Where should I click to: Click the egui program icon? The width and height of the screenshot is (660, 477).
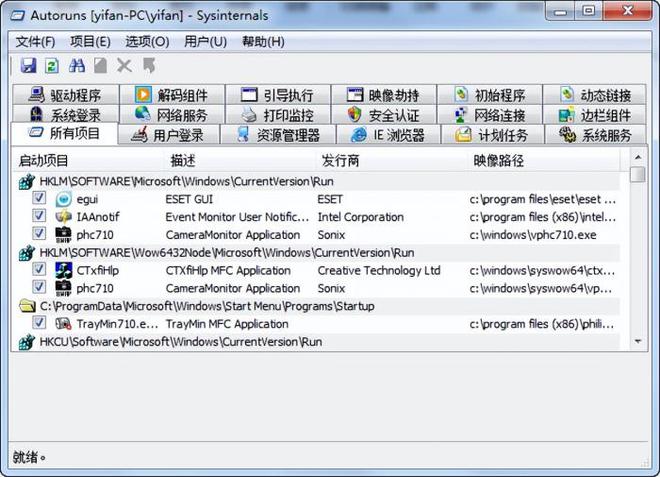tap(64, 199)
